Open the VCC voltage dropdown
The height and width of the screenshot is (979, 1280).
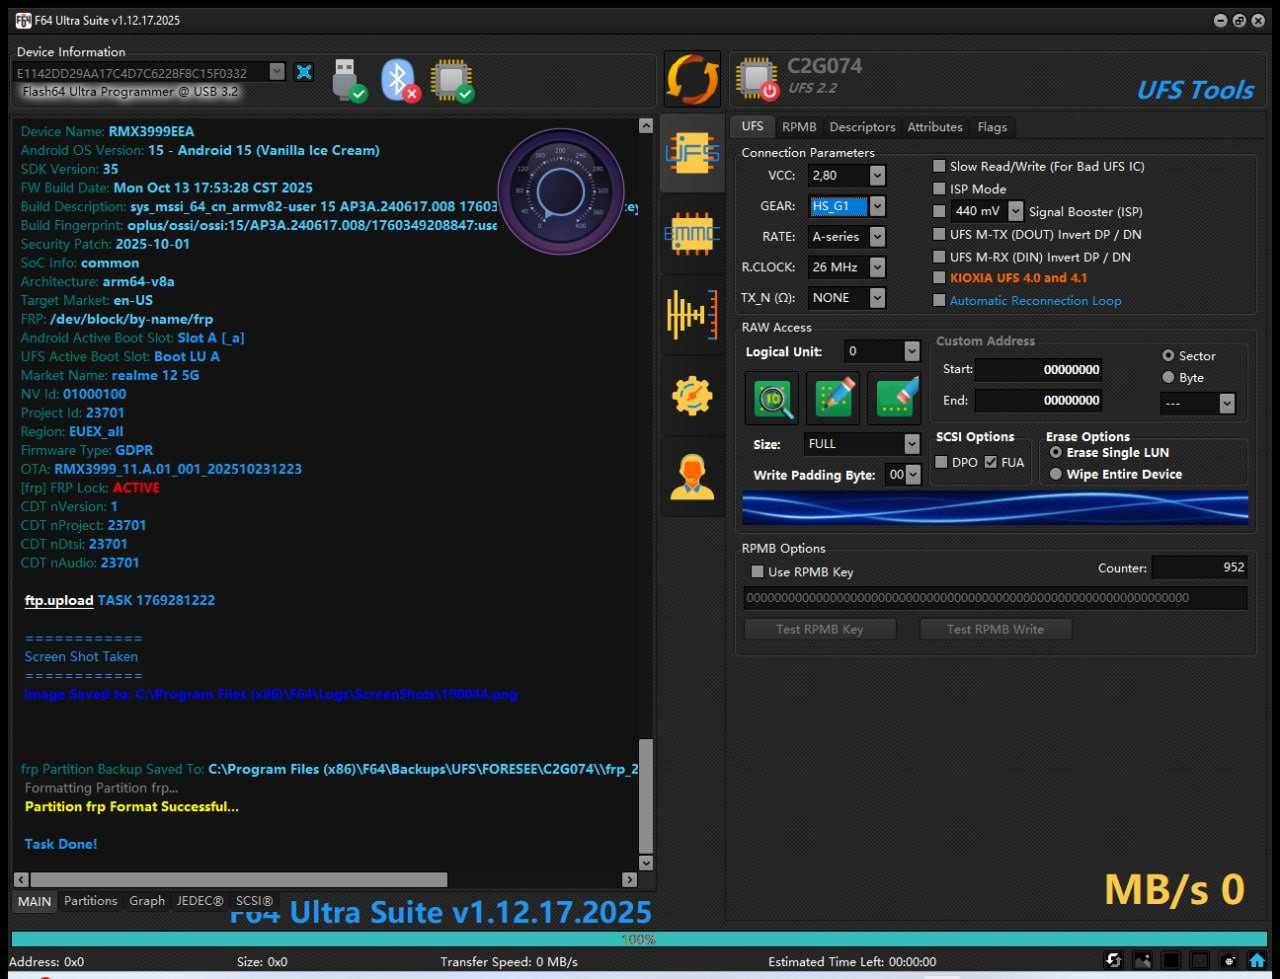point(877,176)
